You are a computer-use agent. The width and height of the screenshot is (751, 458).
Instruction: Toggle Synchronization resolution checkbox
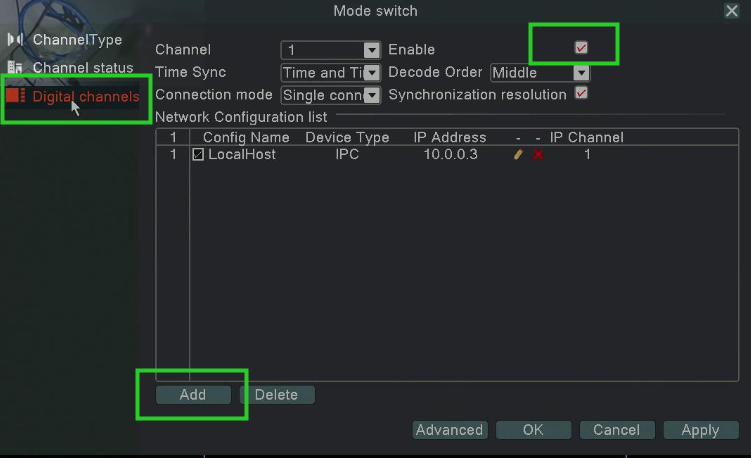click(581, 93)
